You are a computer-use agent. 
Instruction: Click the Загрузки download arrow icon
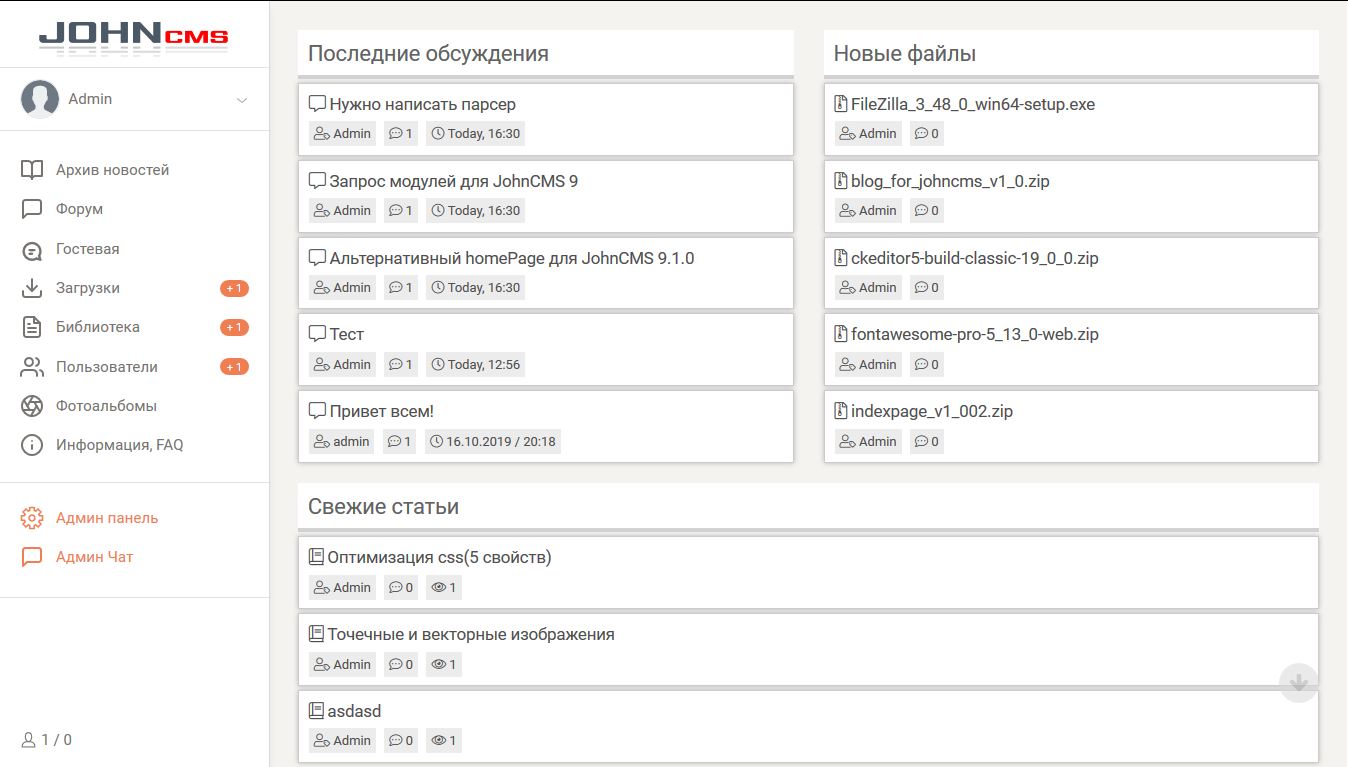click(x=32, y=288)
